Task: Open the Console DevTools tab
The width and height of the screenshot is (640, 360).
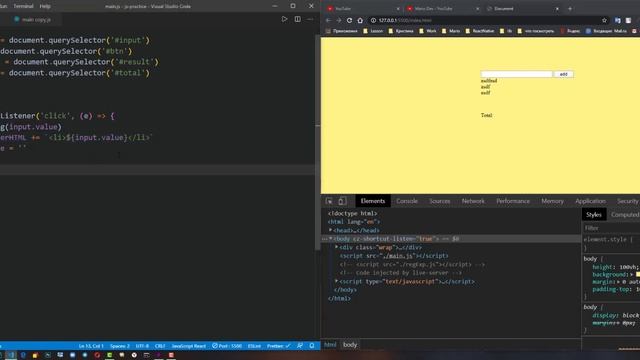Action: [x=407, y=201]
